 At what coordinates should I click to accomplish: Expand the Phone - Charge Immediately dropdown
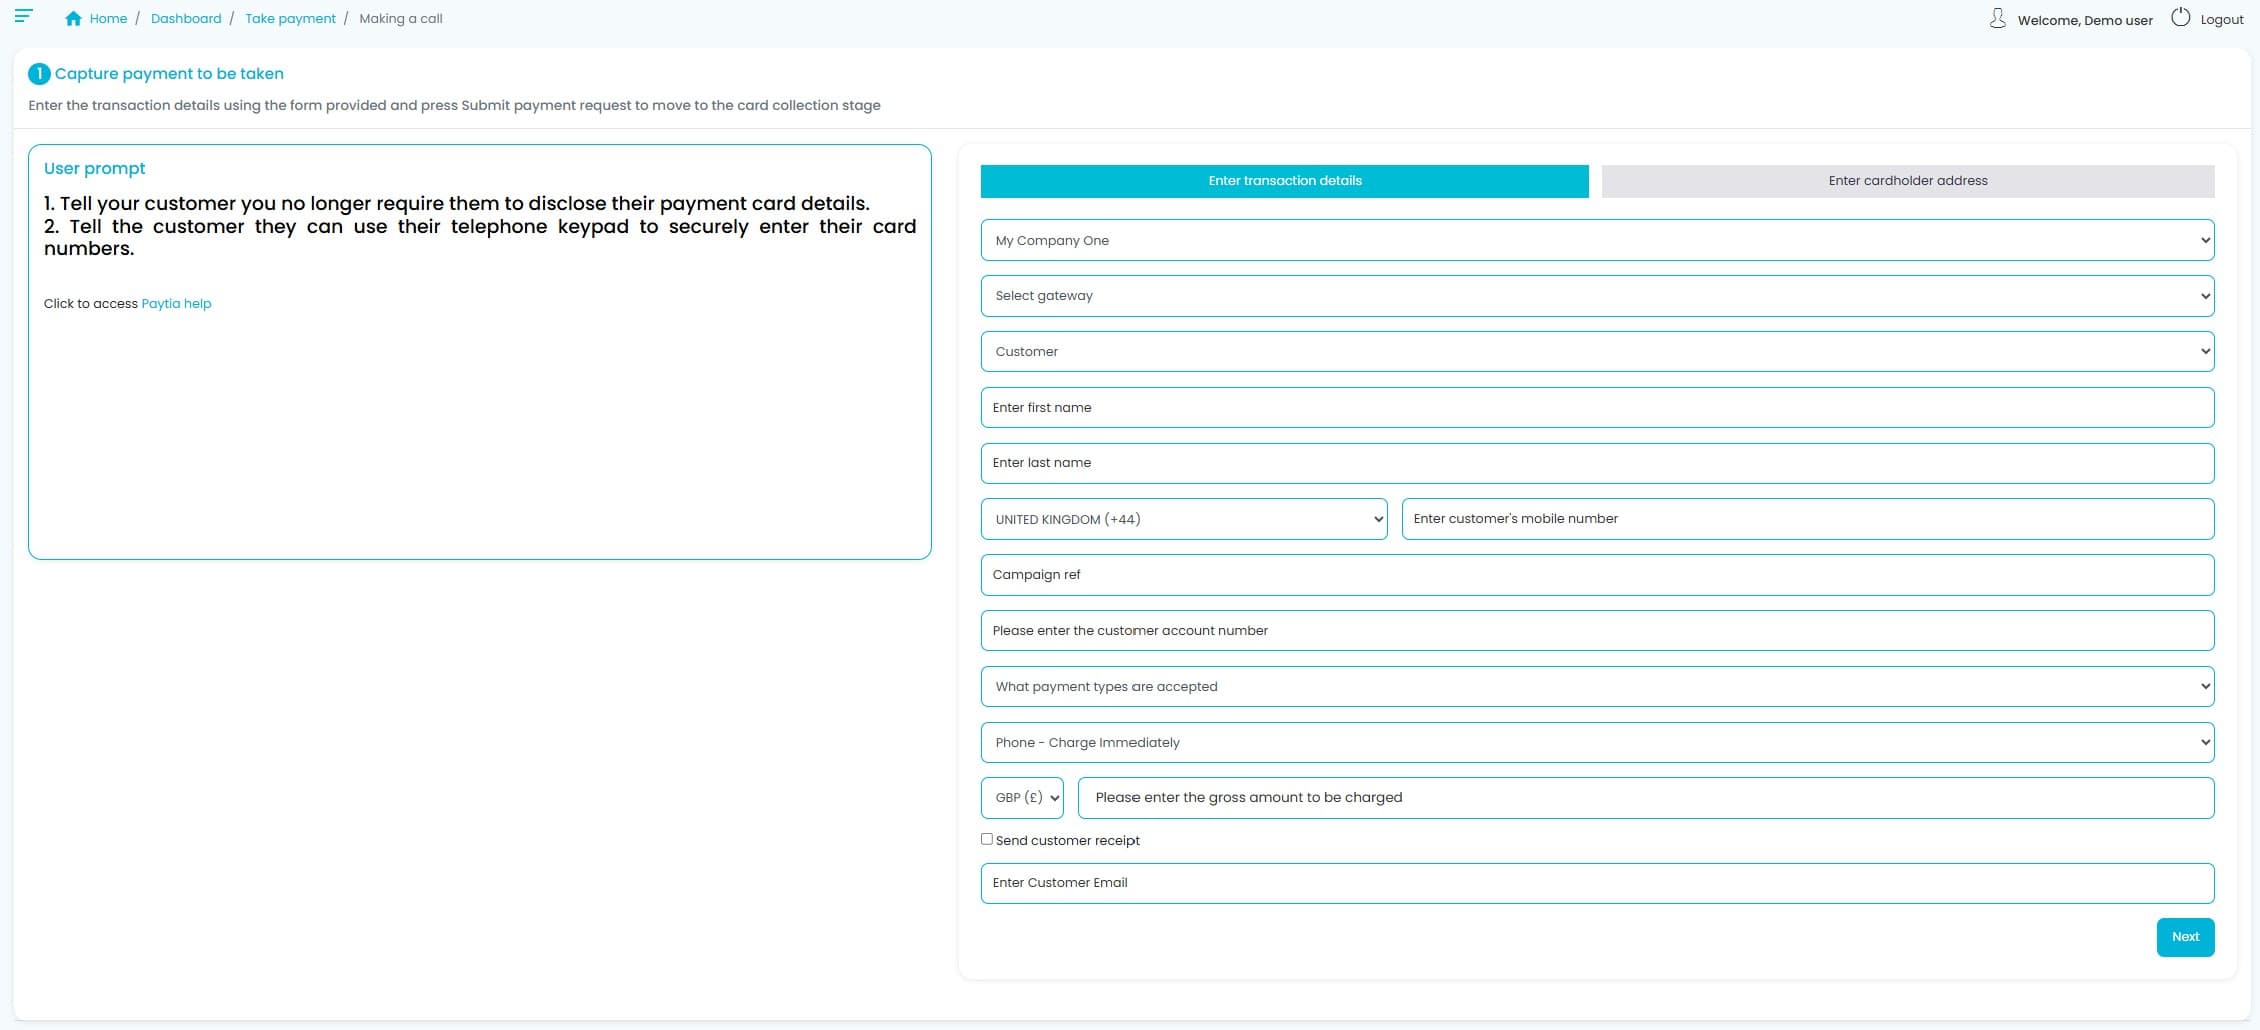[1597, 742]
